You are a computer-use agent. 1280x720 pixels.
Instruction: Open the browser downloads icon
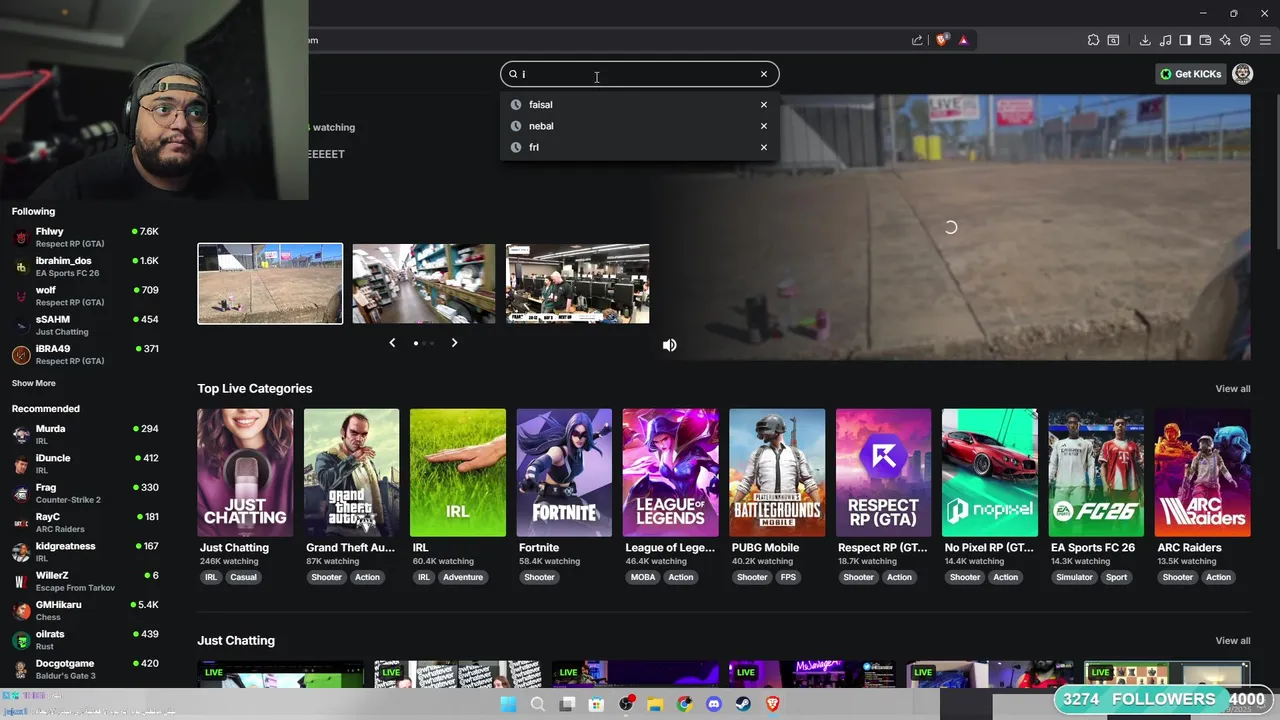click(1145, 40)
